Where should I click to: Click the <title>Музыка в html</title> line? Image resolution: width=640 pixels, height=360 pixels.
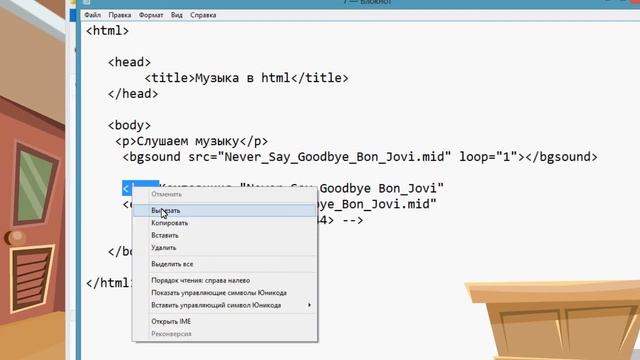coord(247,78)
